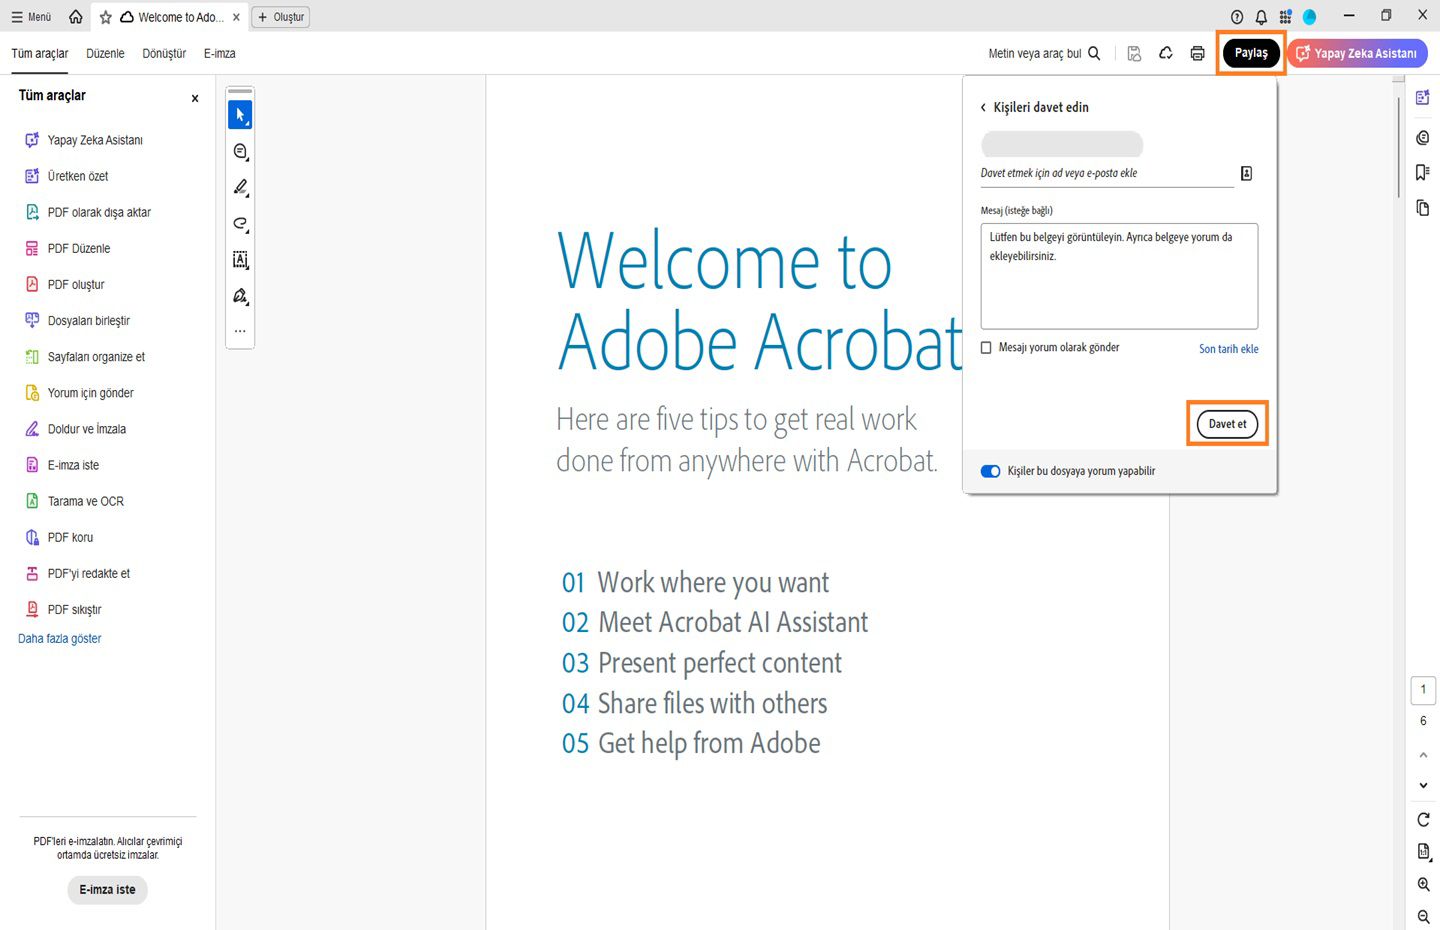Screen dimensions: 1440x930
Task: Select the arrow selection tool
Action: pos(240,115)
